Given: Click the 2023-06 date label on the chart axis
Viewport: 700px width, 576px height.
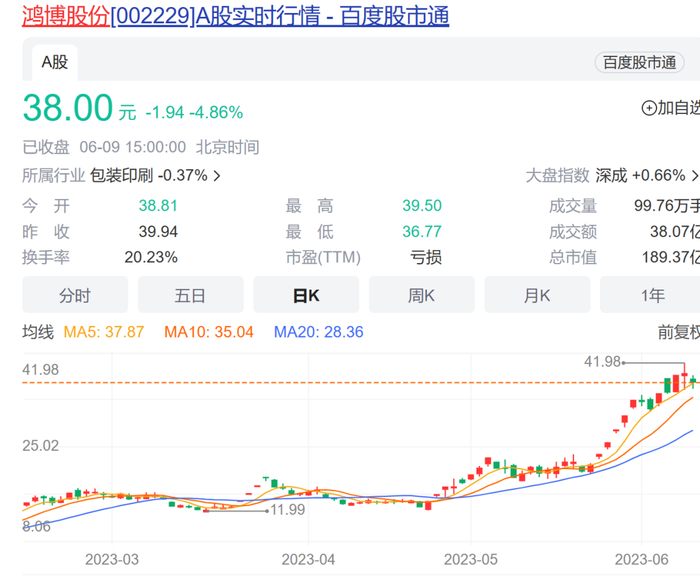Looking at the screenshot, I should (642, 559).
